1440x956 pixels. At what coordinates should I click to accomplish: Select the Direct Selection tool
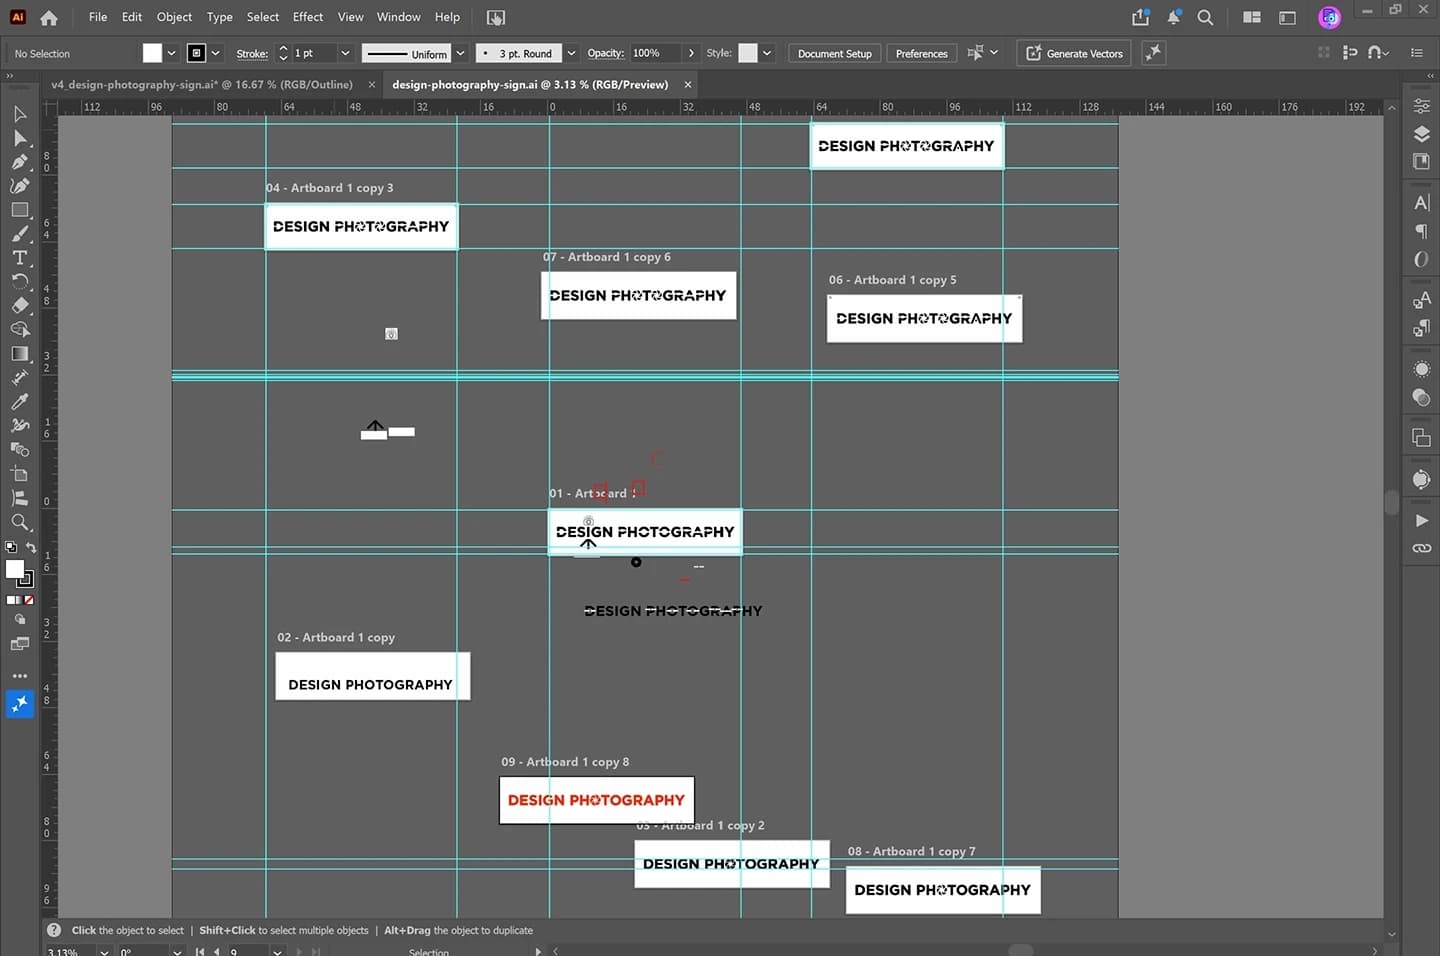(x=20, y=138)
